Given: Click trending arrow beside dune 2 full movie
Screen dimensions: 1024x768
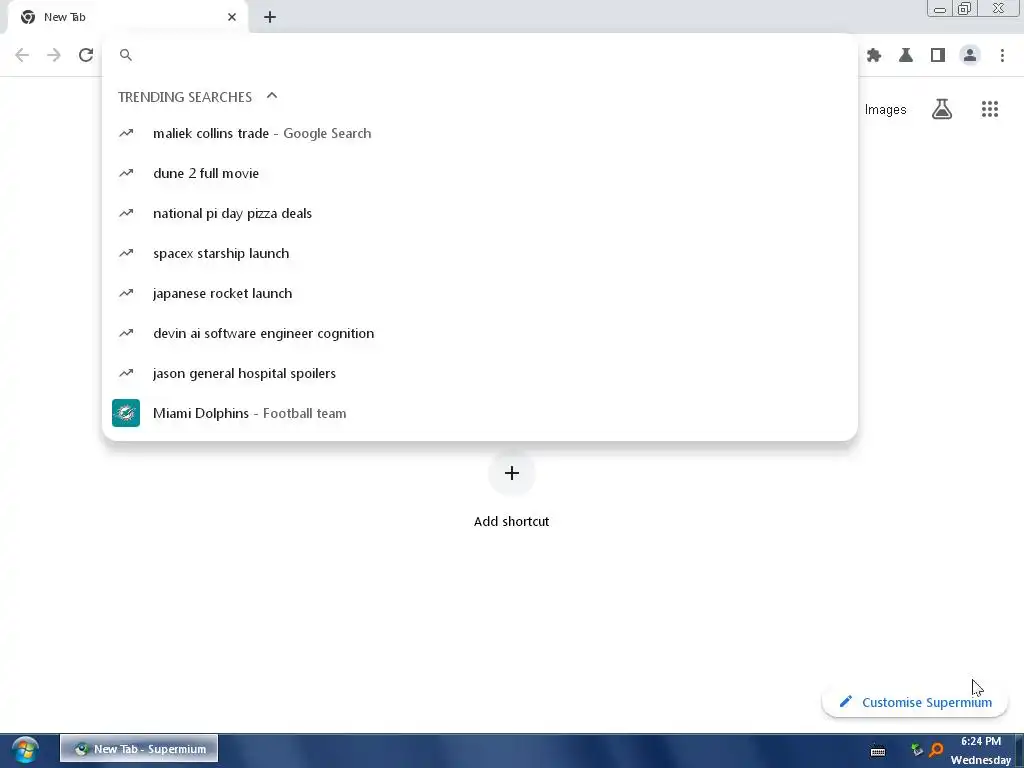Looking at the screenshot, I should click(126, 173).
